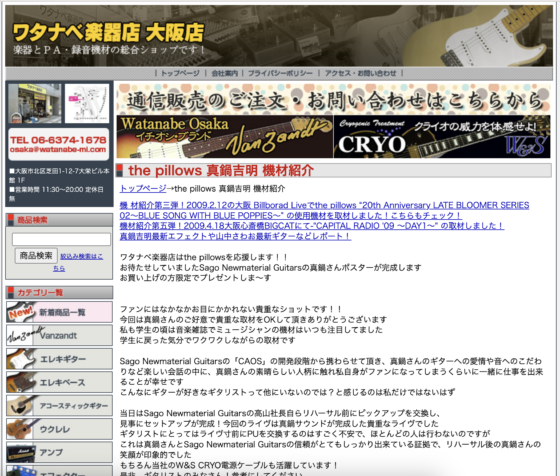Open the アコースティックギター category button
Screen dimensions: 560x476
pyautogui.click(x=59, y=406)
